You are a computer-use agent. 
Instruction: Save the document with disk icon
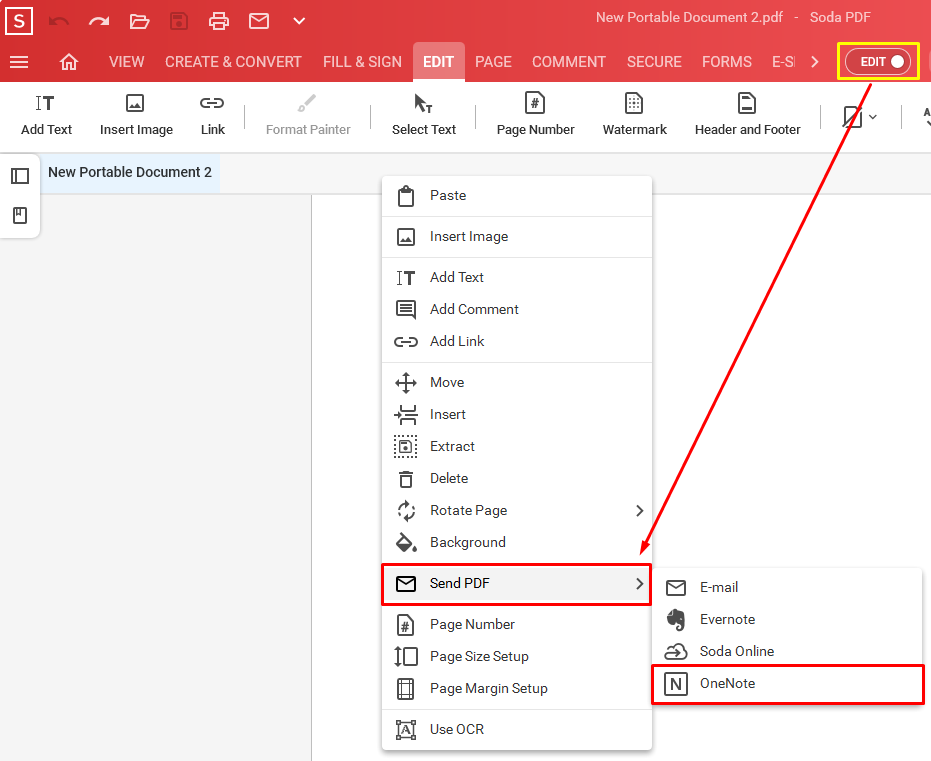pos(179,22)
